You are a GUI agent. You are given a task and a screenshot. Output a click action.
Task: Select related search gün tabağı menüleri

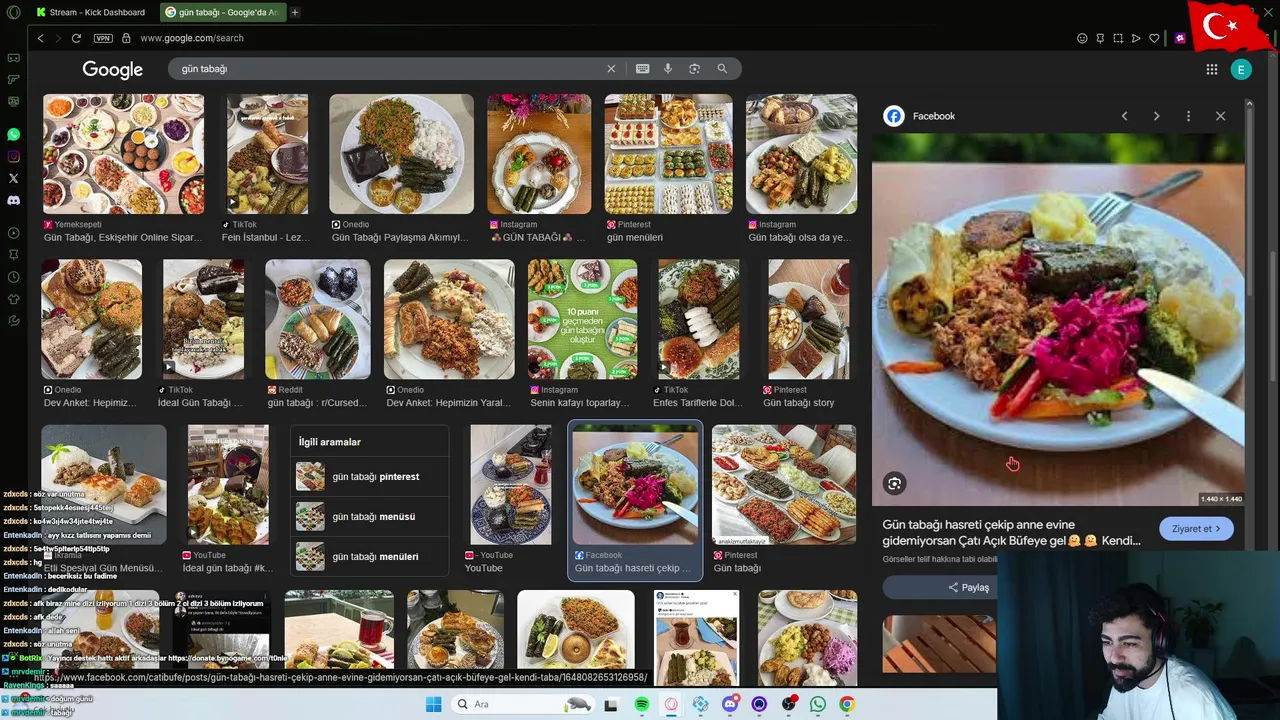point(369,556)
